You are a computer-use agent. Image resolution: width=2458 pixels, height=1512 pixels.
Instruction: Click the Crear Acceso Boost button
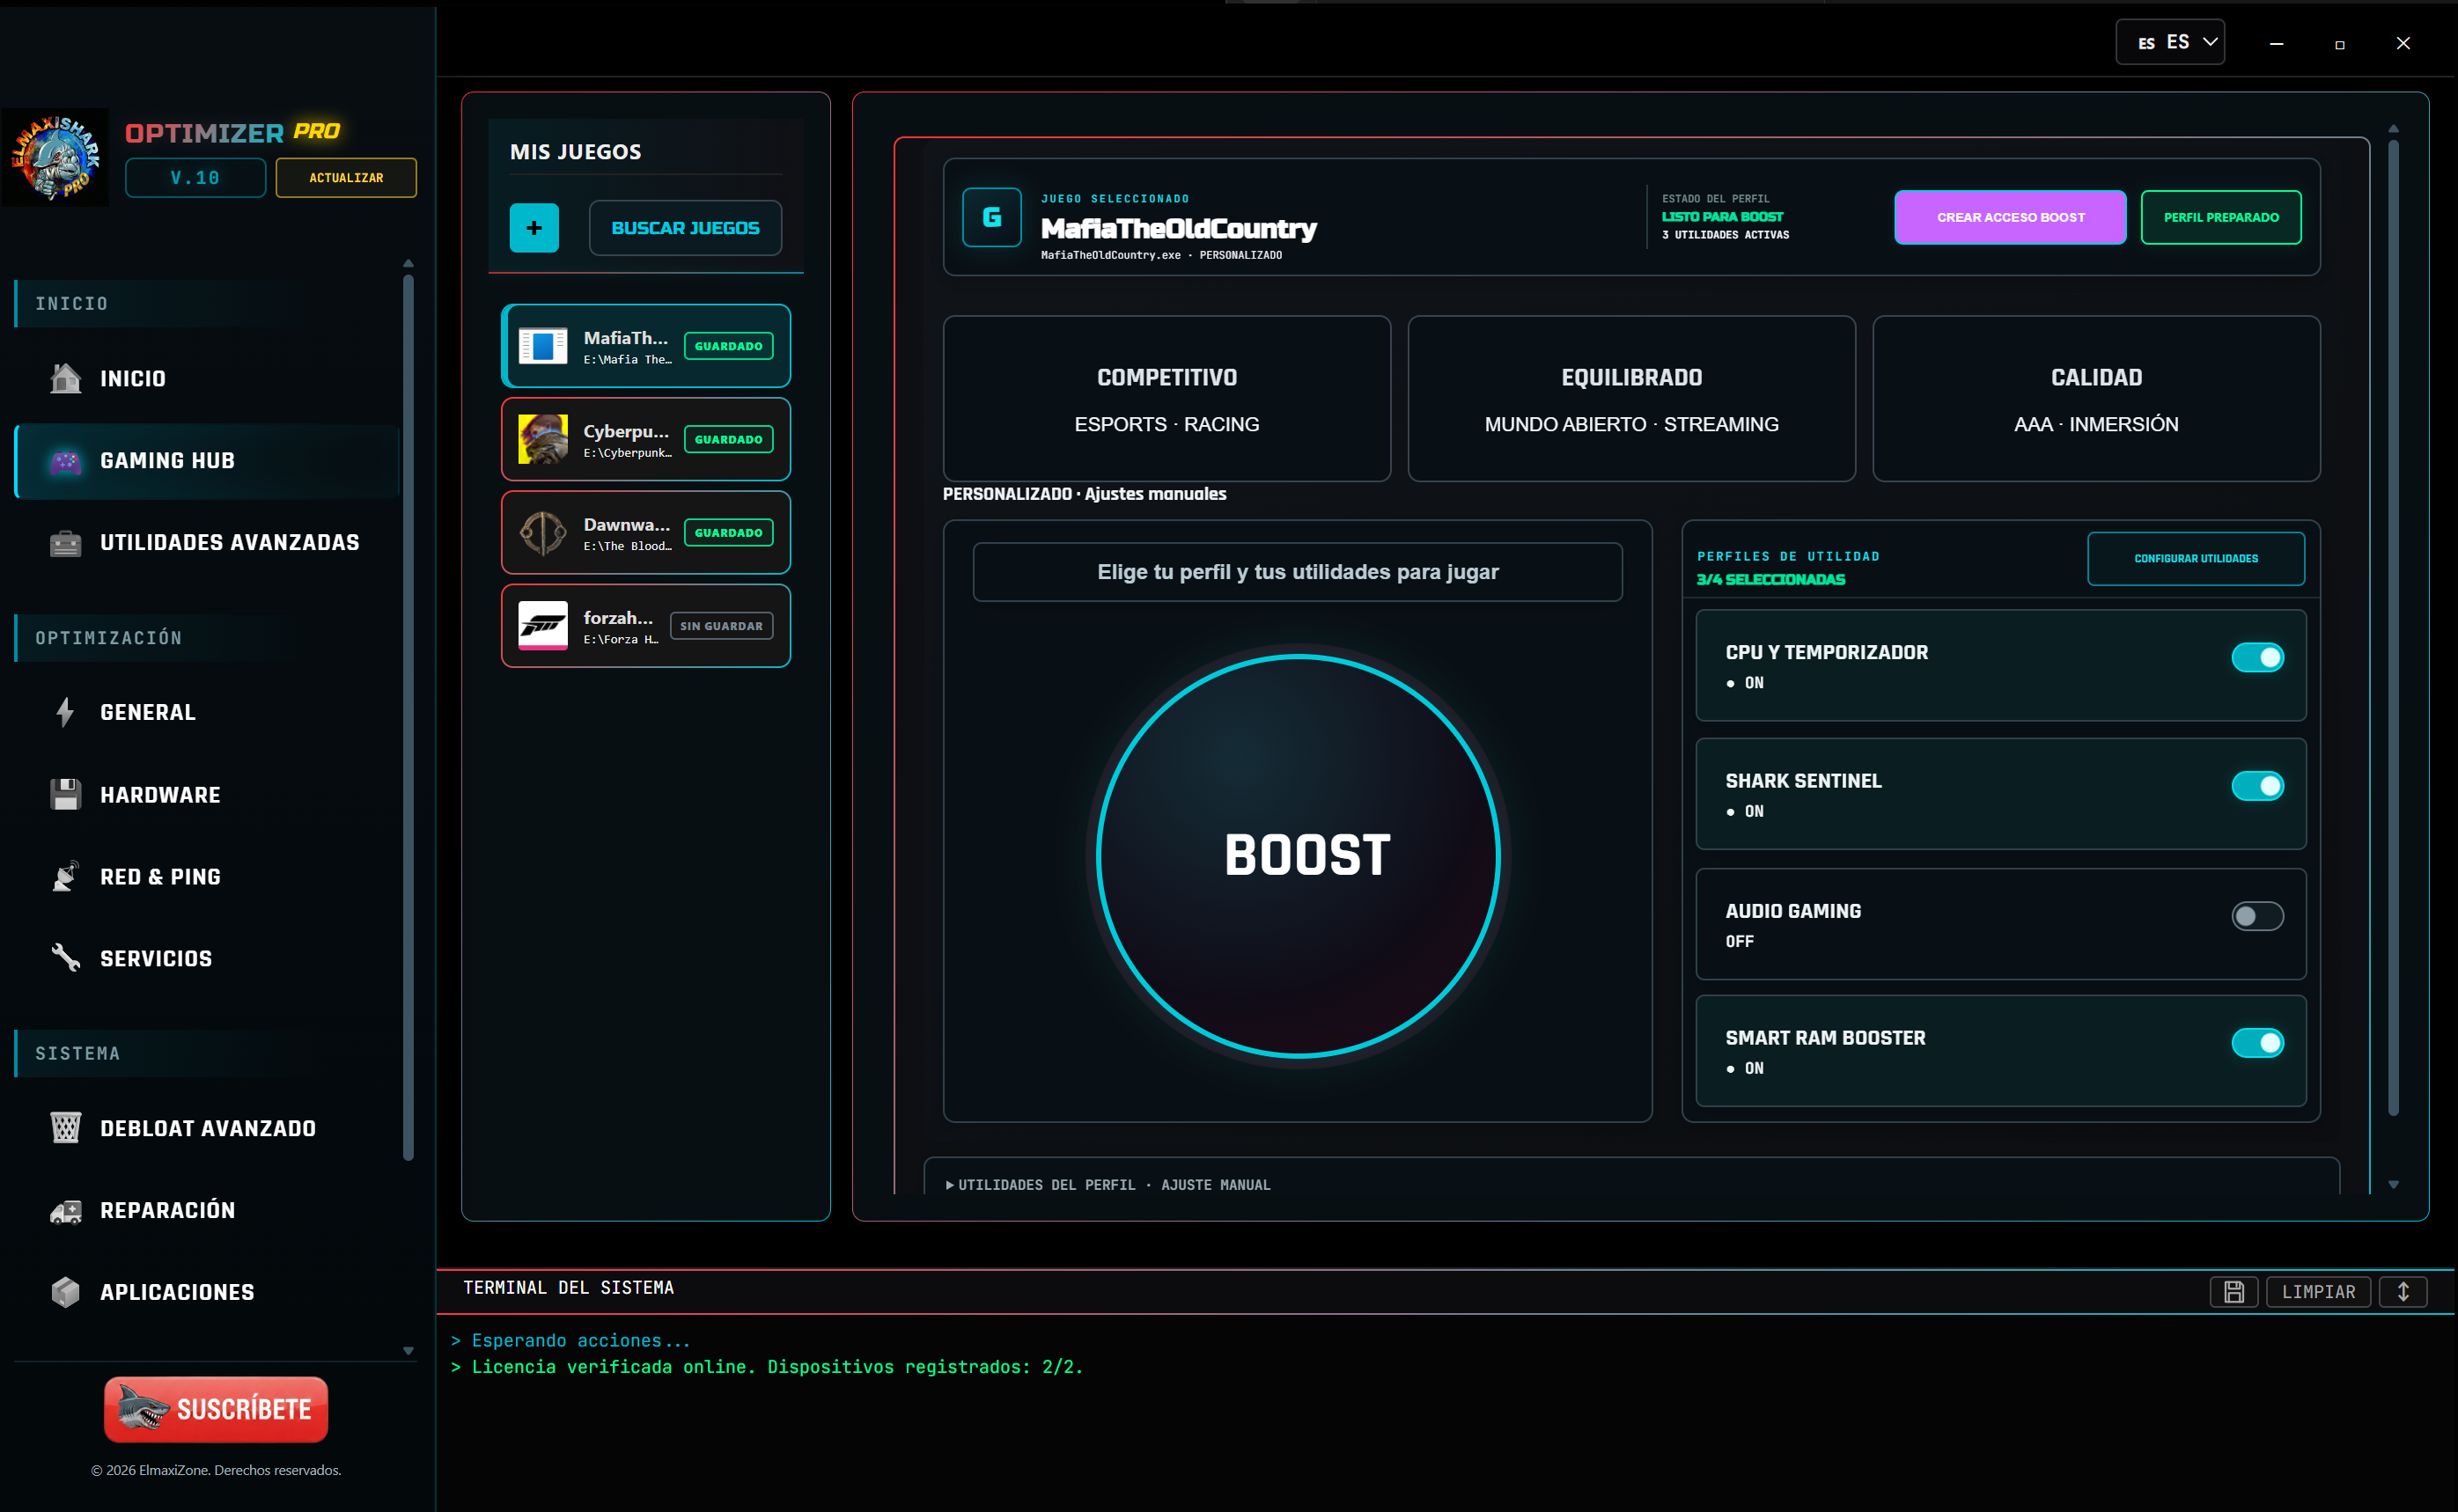(x=2010, y=217)
